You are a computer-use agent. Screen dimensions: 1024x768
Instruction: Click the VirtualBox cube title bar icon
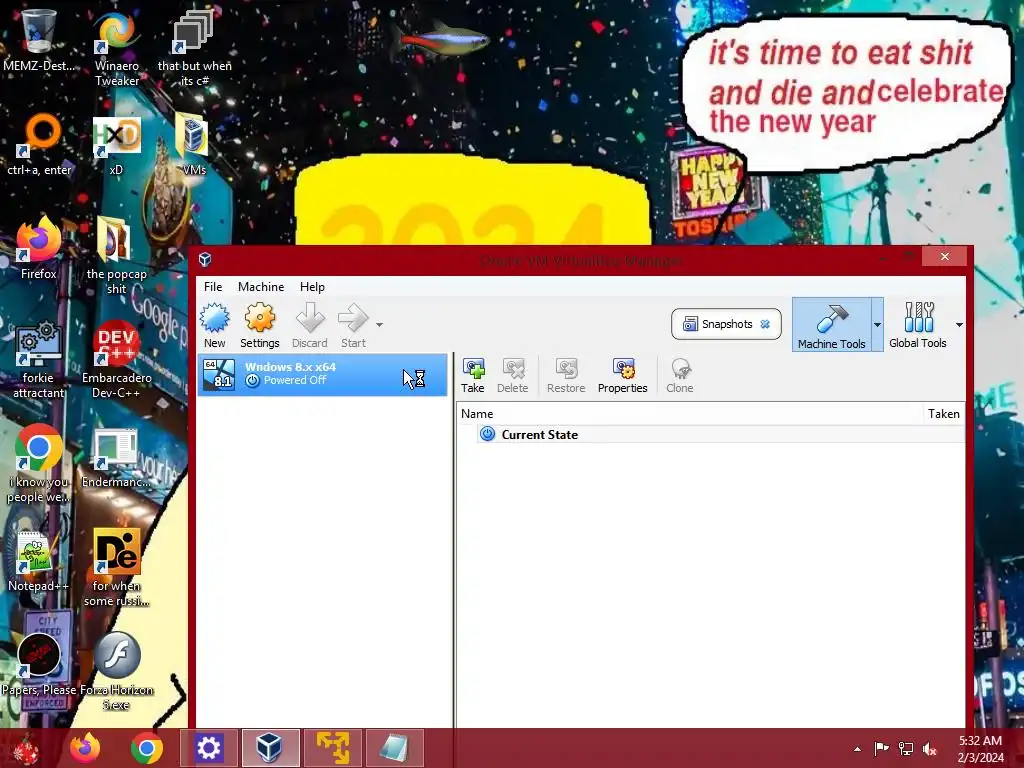205,259
